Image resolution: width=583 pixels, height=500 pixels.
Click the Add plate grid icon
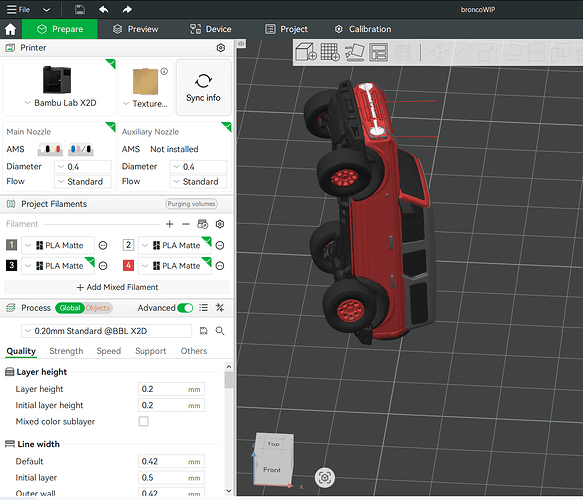(x=330, y=52)
